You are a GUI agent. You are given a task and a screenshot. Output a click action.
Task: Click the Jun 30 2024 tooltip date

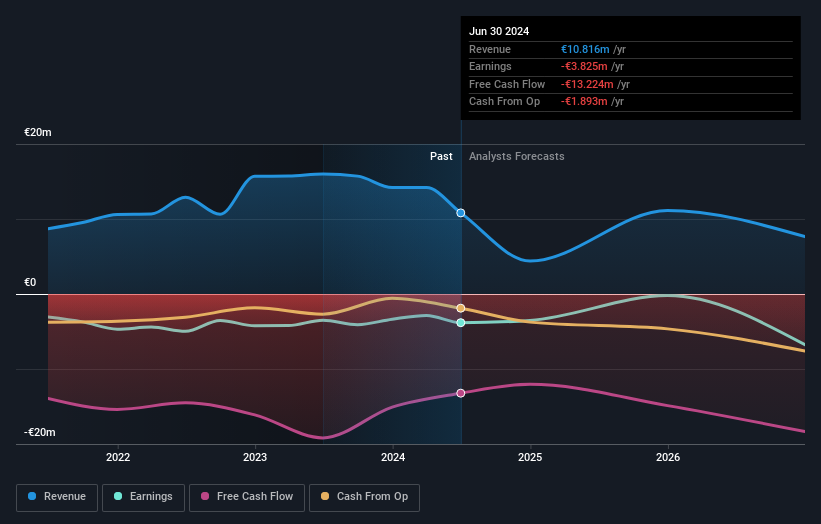pyautogui.click(x=499, y=31)
